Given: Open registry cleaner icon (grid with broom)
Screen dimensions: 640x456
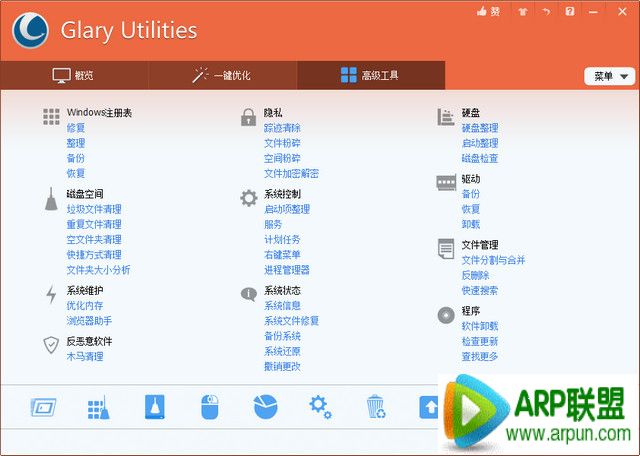Looking at the screenshot, I should 99,407.
